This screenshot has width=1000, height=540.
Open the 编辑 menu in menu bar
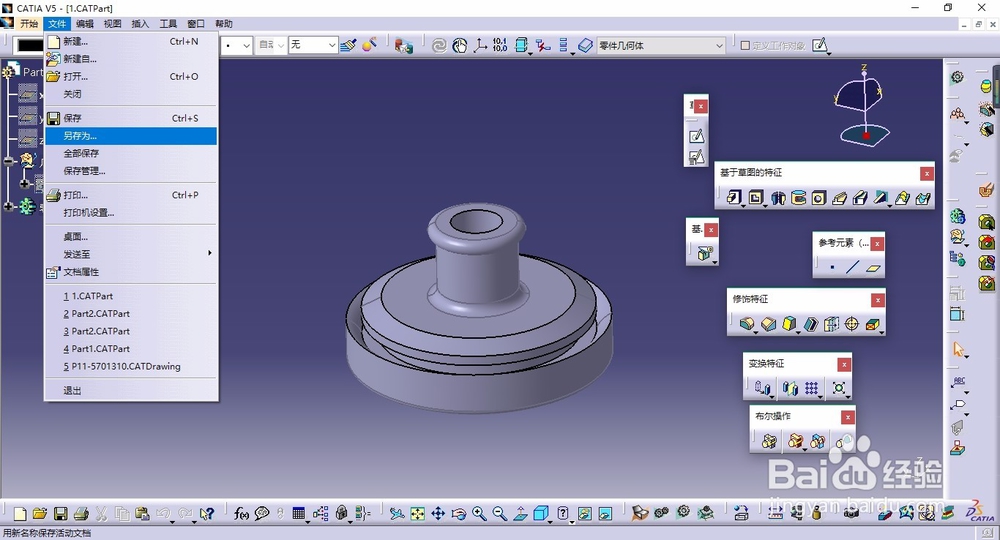click(x=84, y=24)
